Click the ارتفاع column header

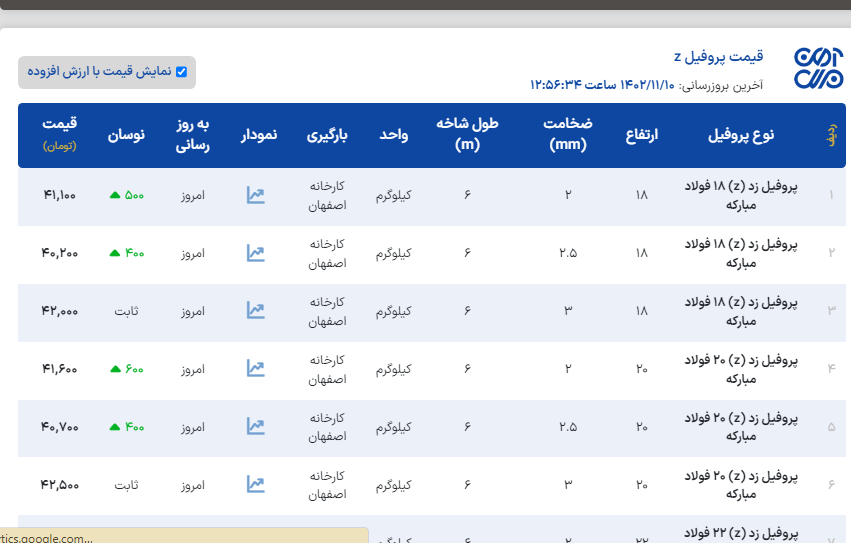coord(641,135)
